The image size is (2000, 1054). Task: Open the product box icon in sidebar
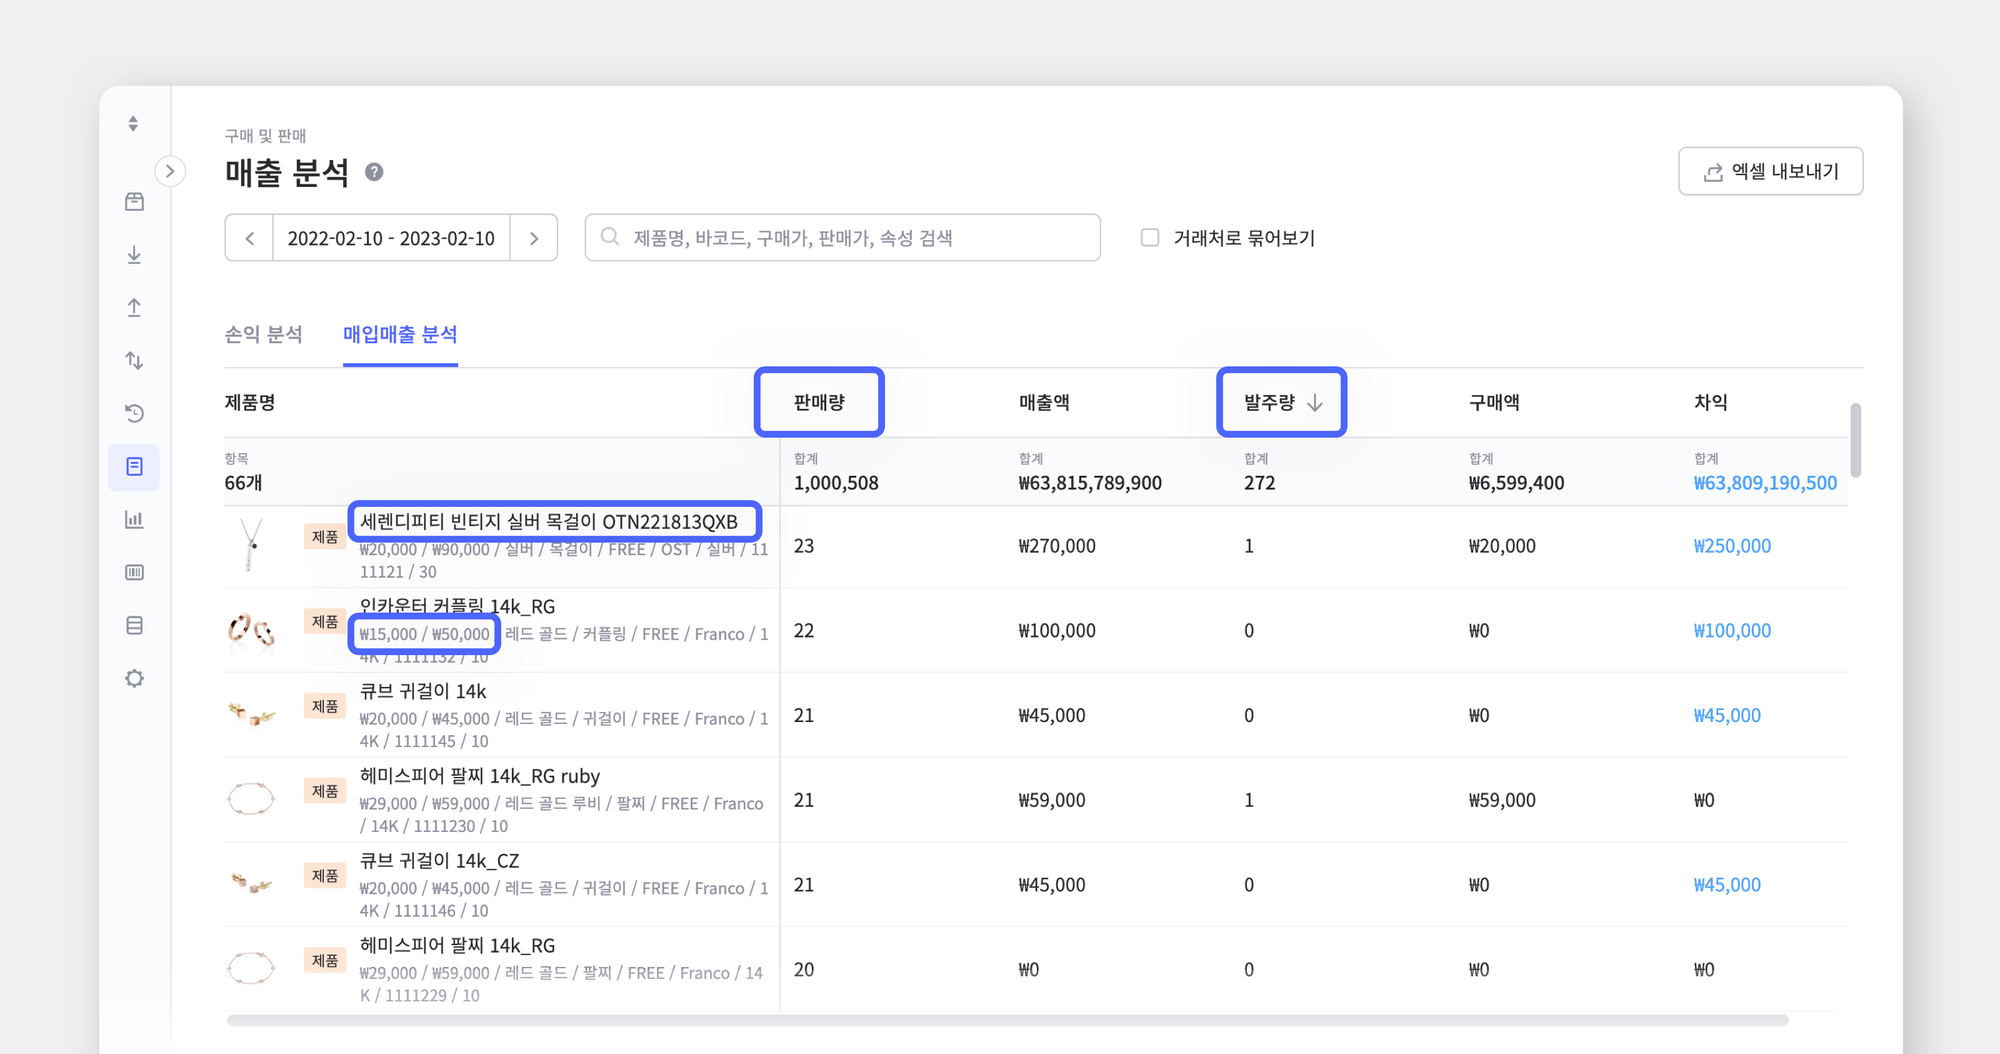click(x=134, y=200)
